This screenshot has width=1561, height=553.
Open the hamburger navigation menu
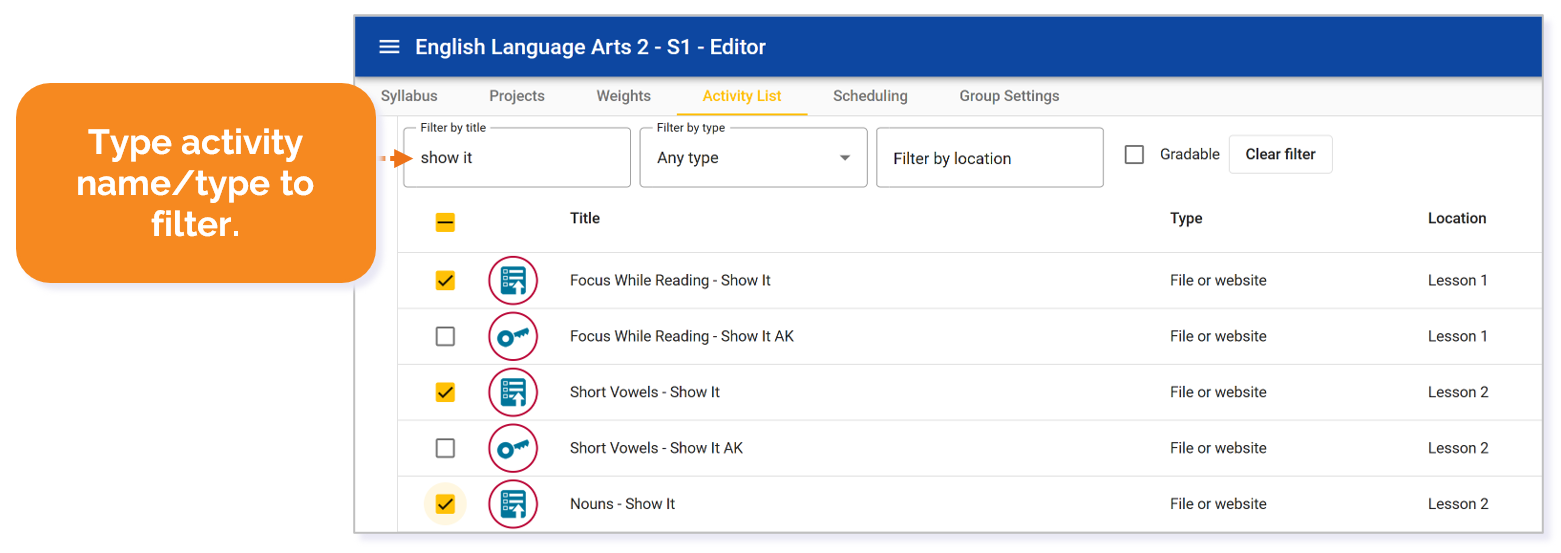(389, 47)
